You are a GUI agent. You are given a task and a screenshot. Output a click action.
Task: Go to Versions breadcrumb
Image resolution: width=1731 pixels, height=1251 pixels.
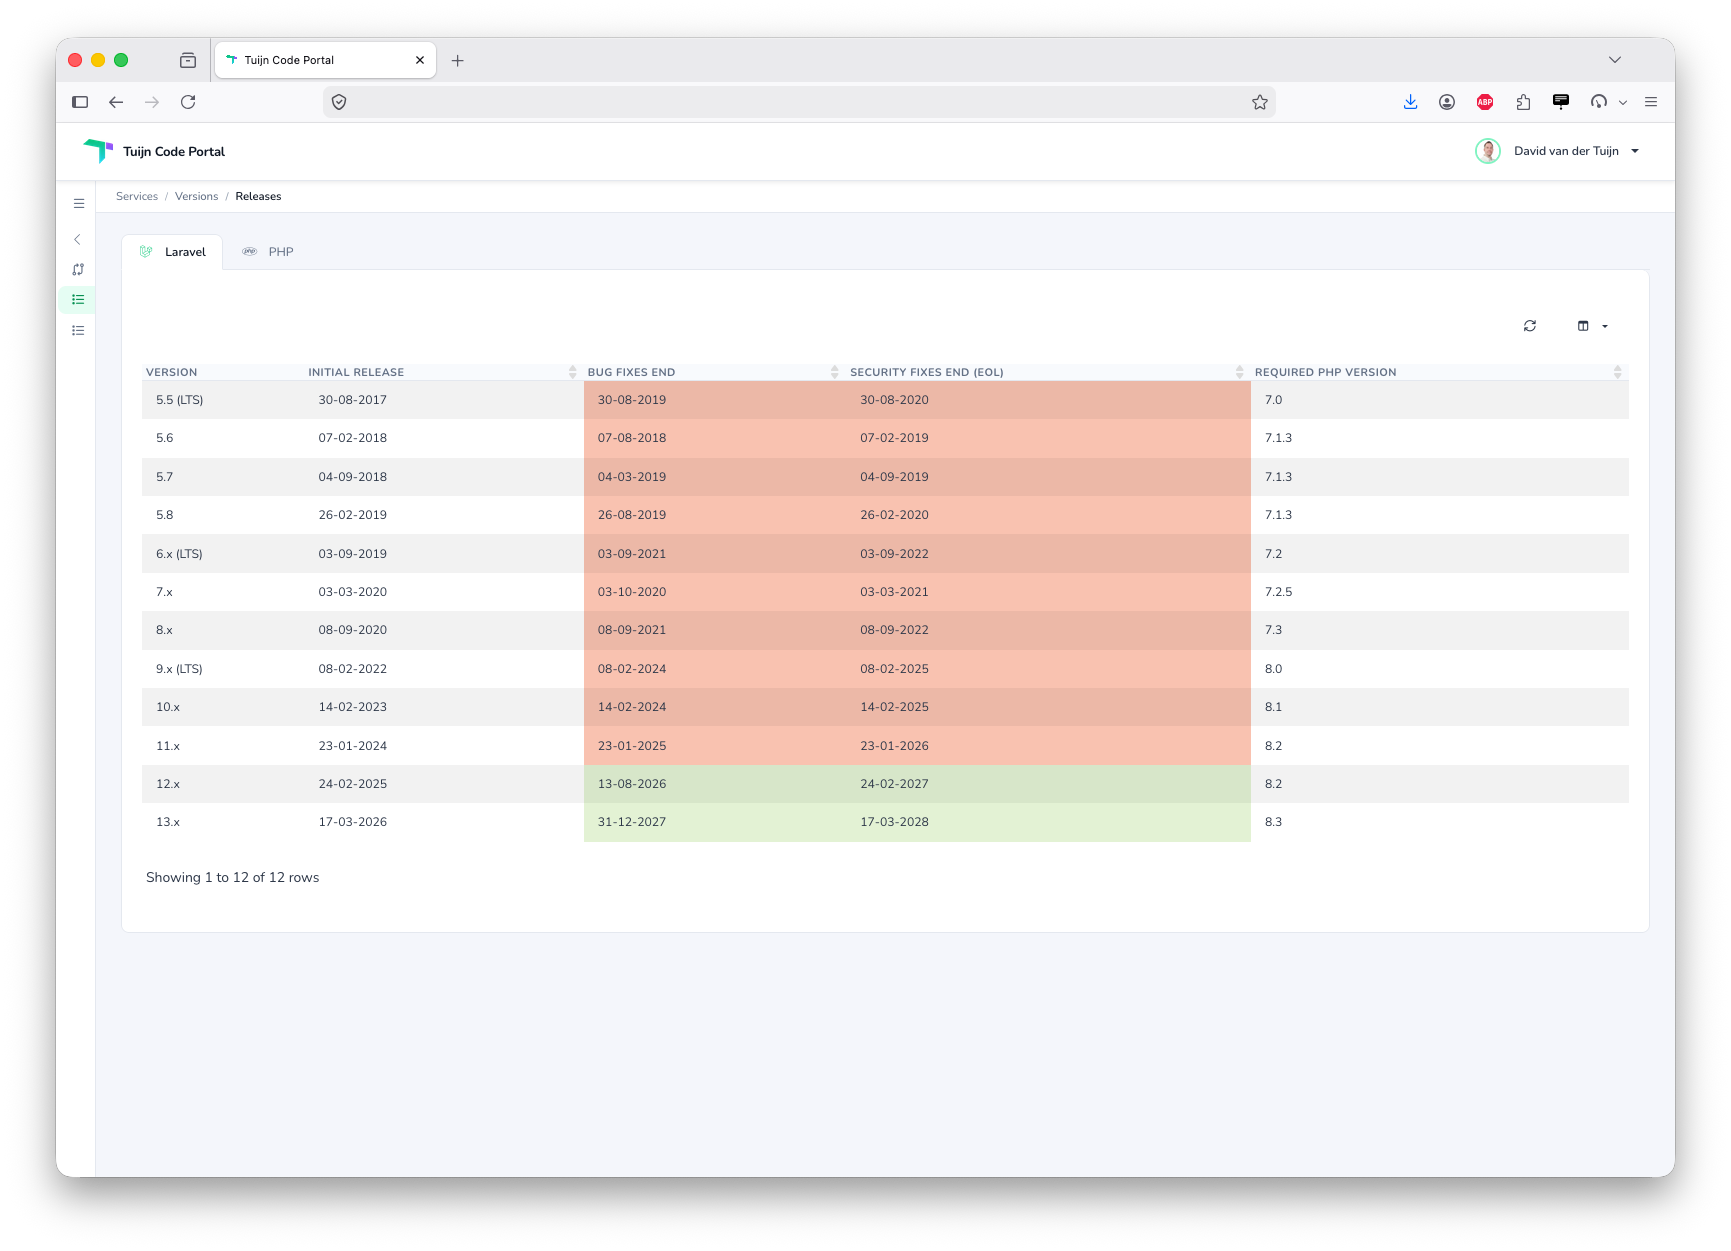(x=196, y=197)
